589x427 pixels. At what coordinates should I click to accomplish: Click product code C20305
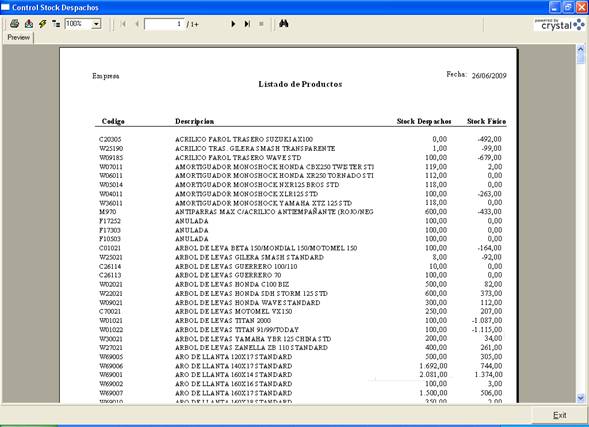coord(110,139)
